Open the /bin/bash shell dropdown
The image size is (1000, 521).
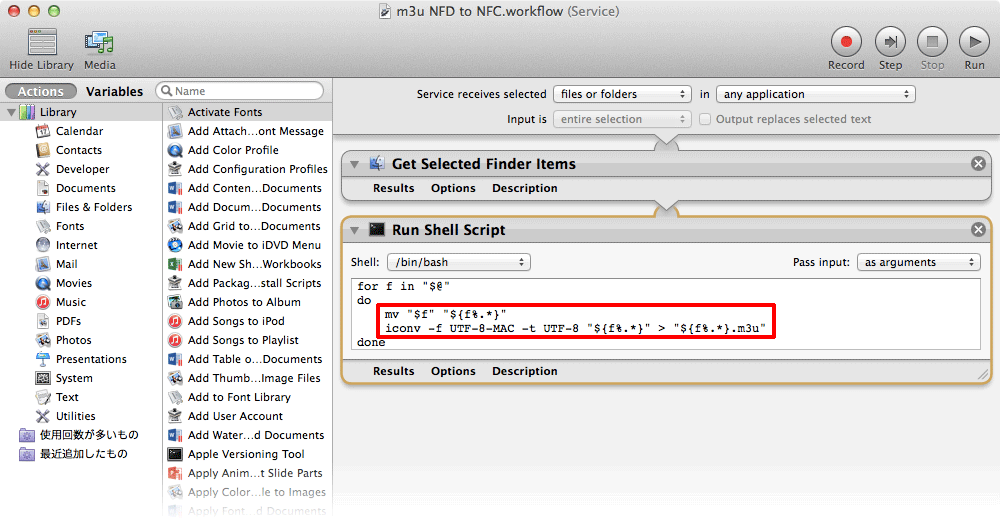coord(459,262)
